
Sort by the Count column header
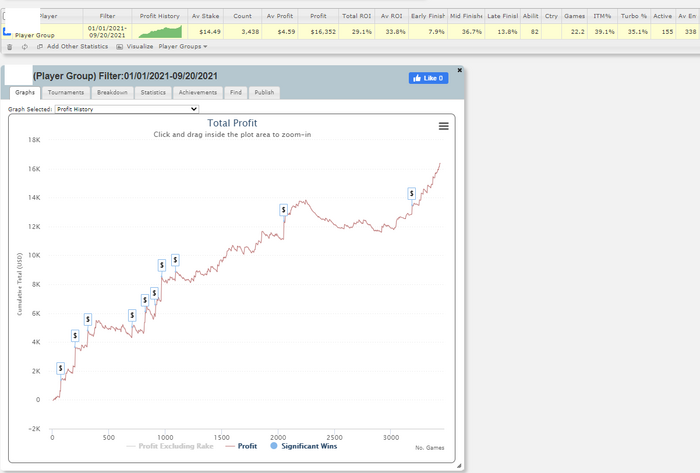[x=242, y=16]
